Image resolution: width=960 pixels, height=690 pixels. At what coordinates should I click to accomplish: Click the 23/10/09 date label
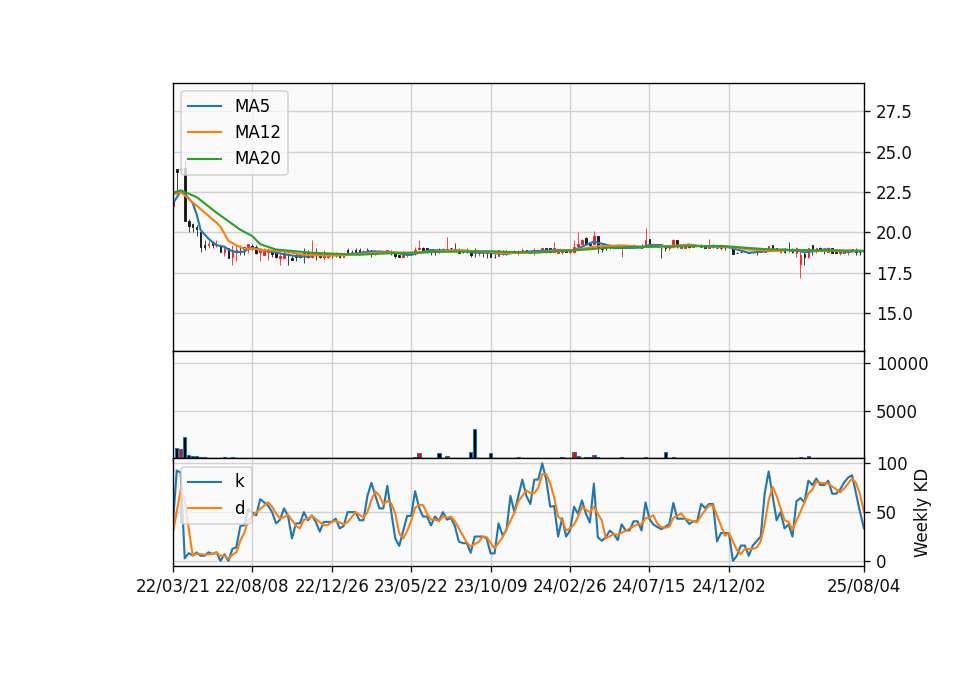click(x=490, y=586)
